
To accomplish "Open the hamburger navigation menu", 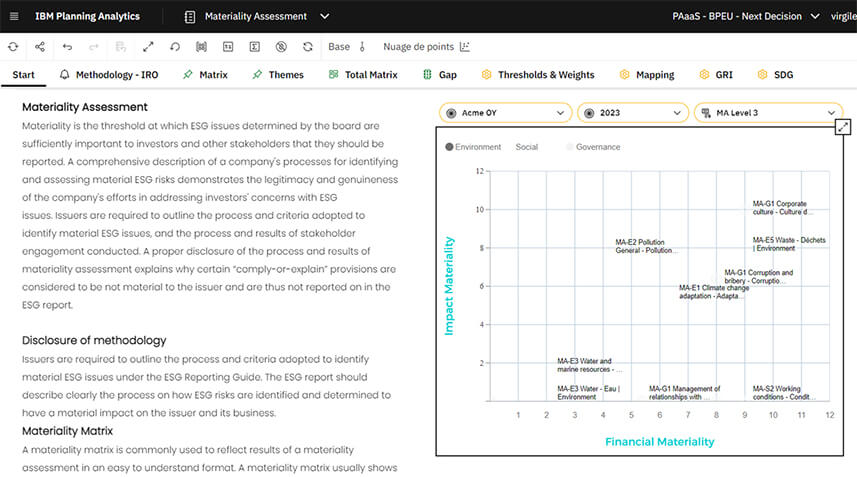I will tap(14, 17).
